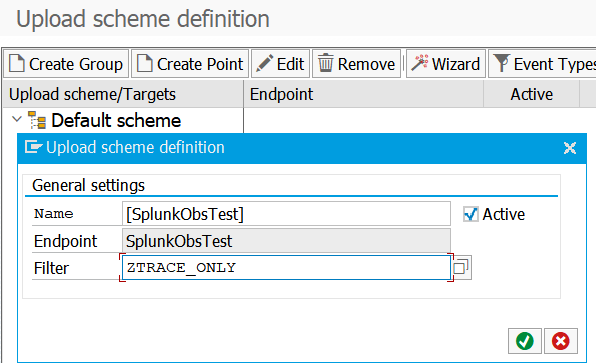Launch the Wizard wand icon
596x363 pixels.
point(420,63)
